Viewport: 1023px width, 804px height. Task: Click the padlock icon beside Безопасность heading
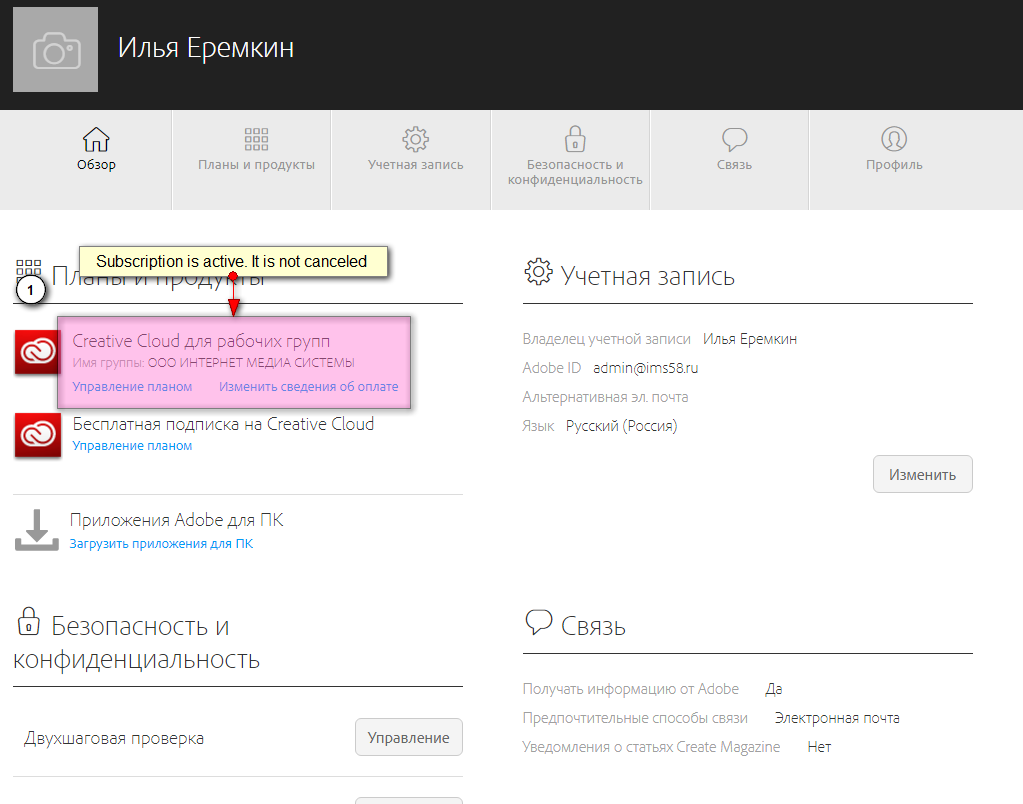tap(28, 622)
